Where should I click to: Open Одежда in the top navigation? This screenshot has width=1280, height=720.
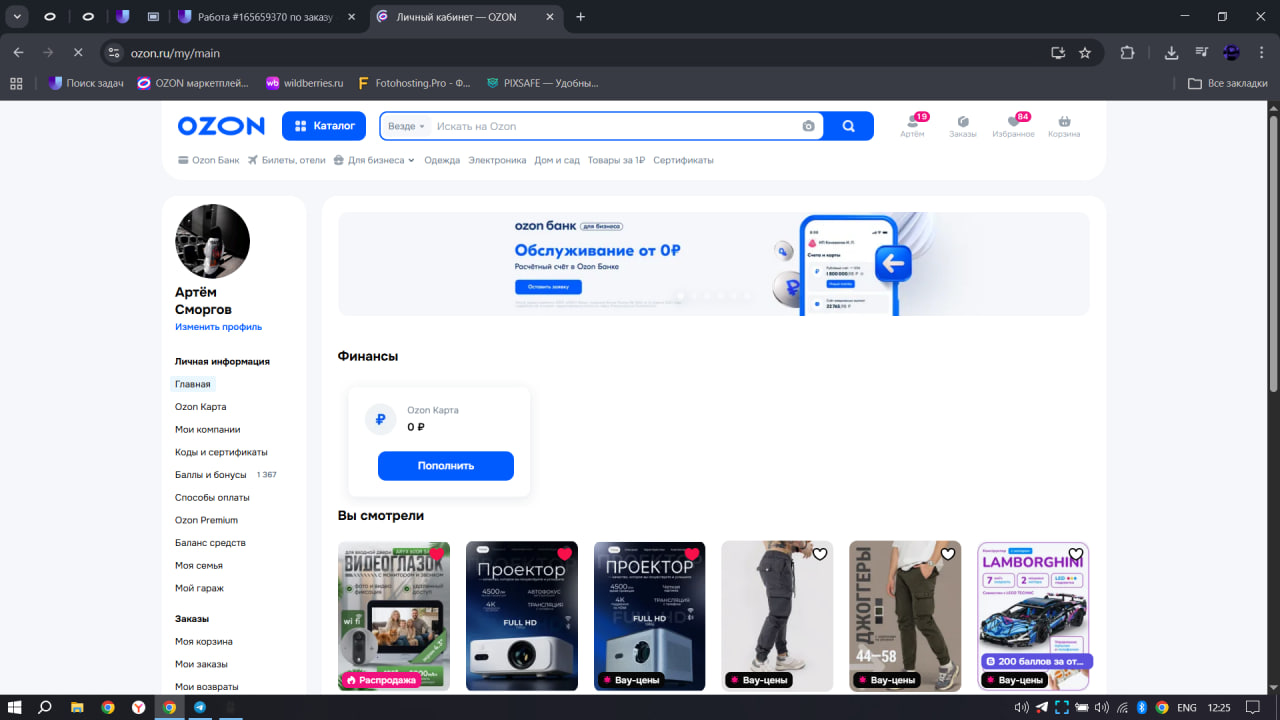(x=442, y=160)
